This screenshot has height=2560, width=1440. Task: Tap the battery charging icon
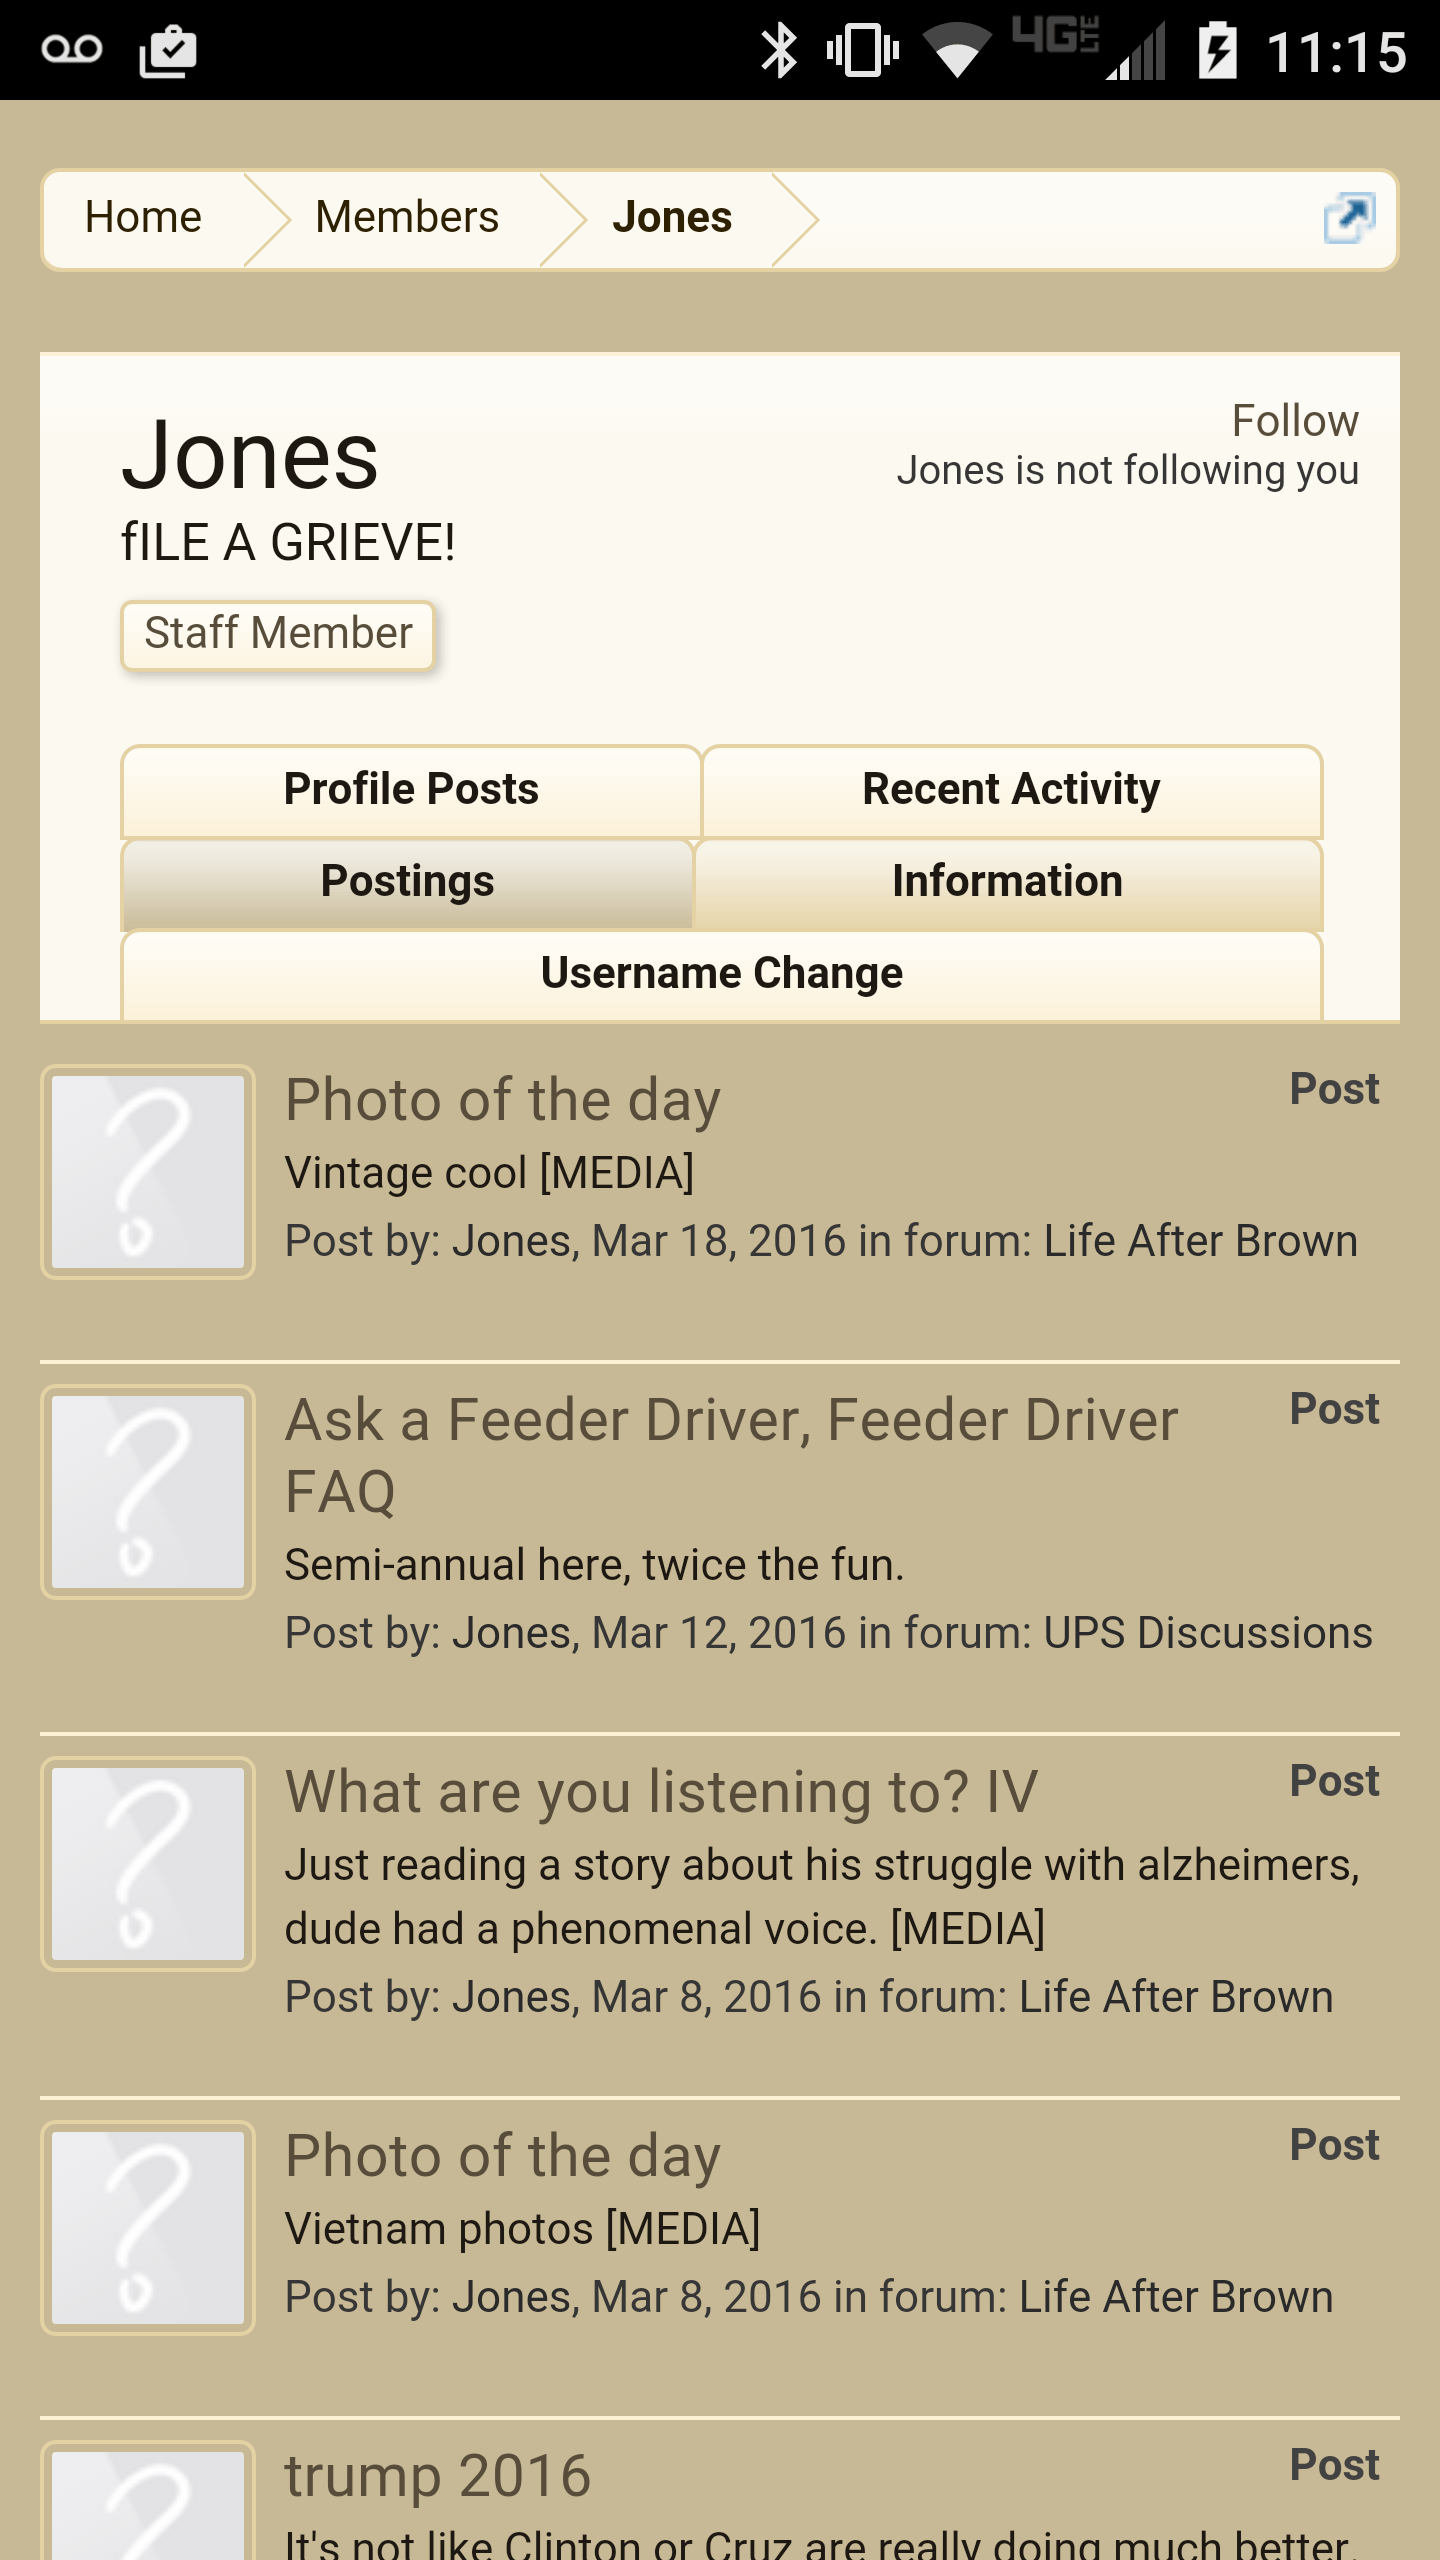click(x=1217, y=50)
